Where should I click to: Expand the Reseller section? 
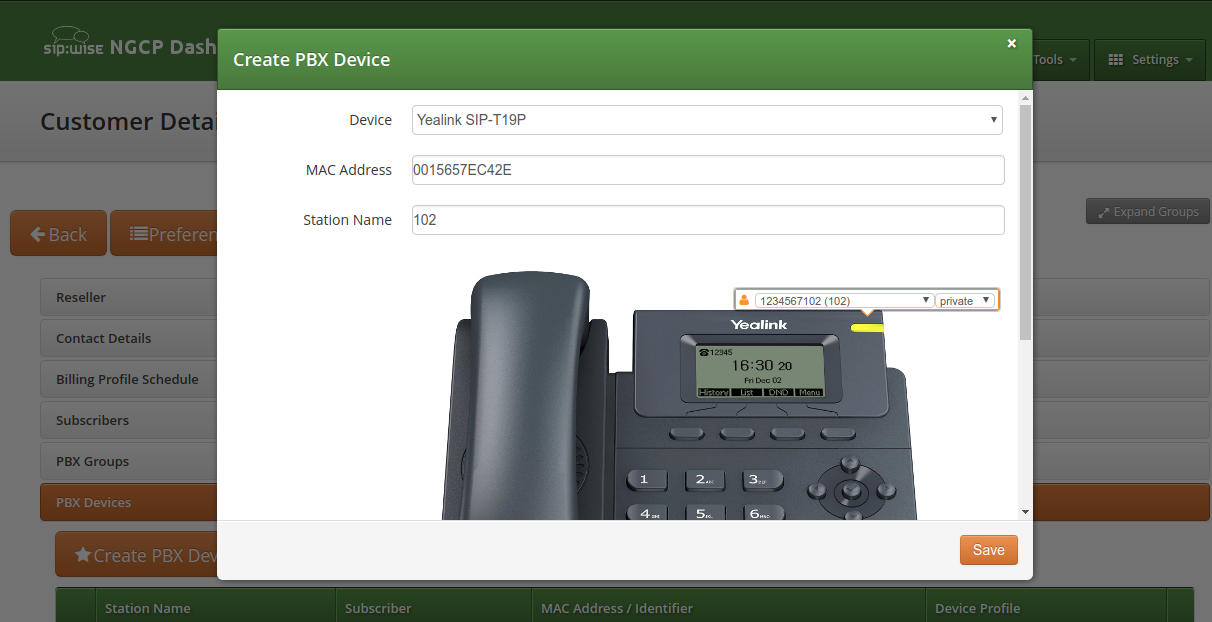pos(129,297)
